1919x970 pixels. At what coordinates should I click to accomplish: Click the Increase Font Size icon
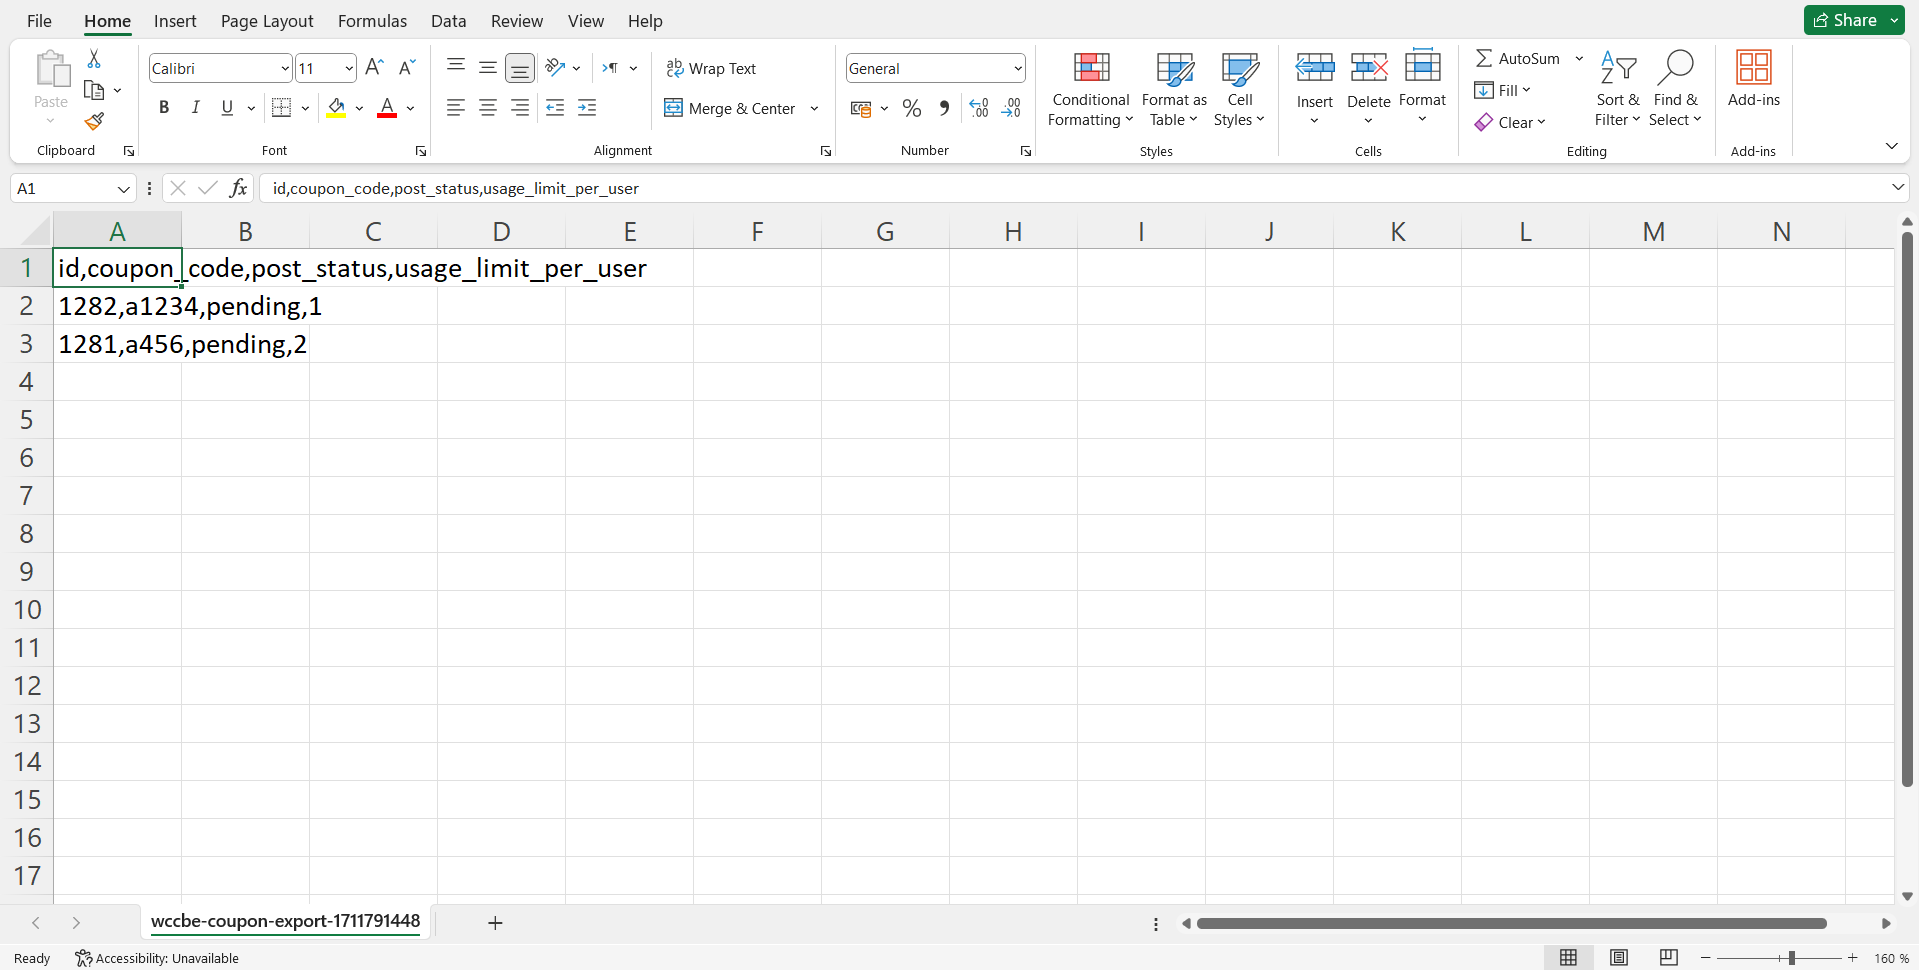pos(374,68)
